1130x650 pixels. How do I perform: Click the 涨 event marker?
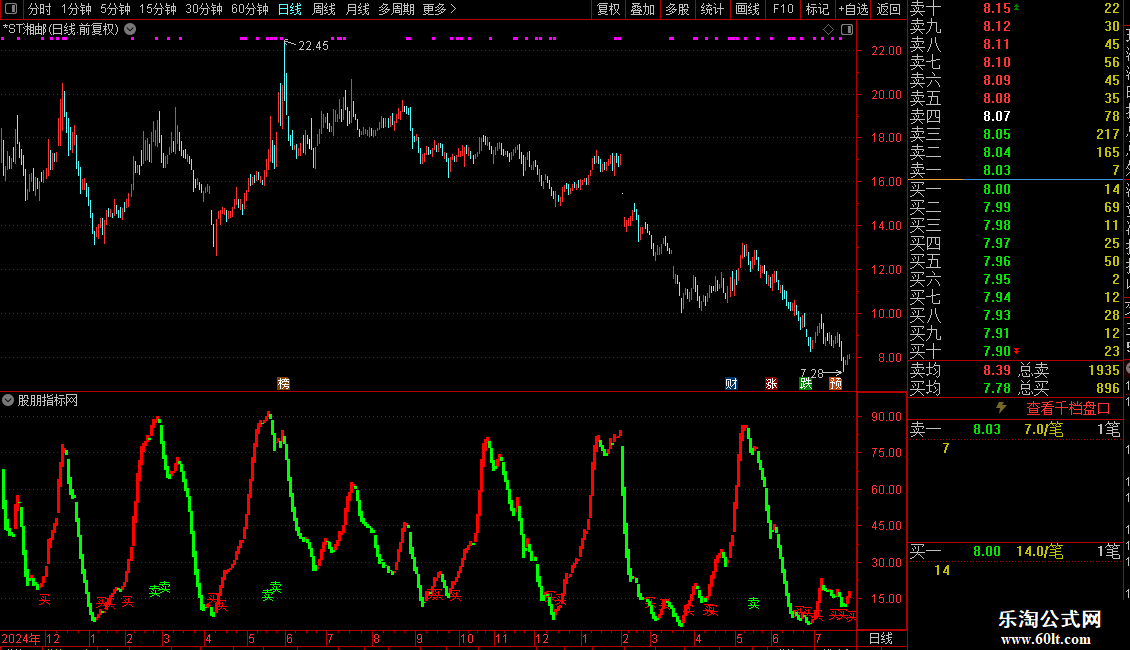(771, 383)
